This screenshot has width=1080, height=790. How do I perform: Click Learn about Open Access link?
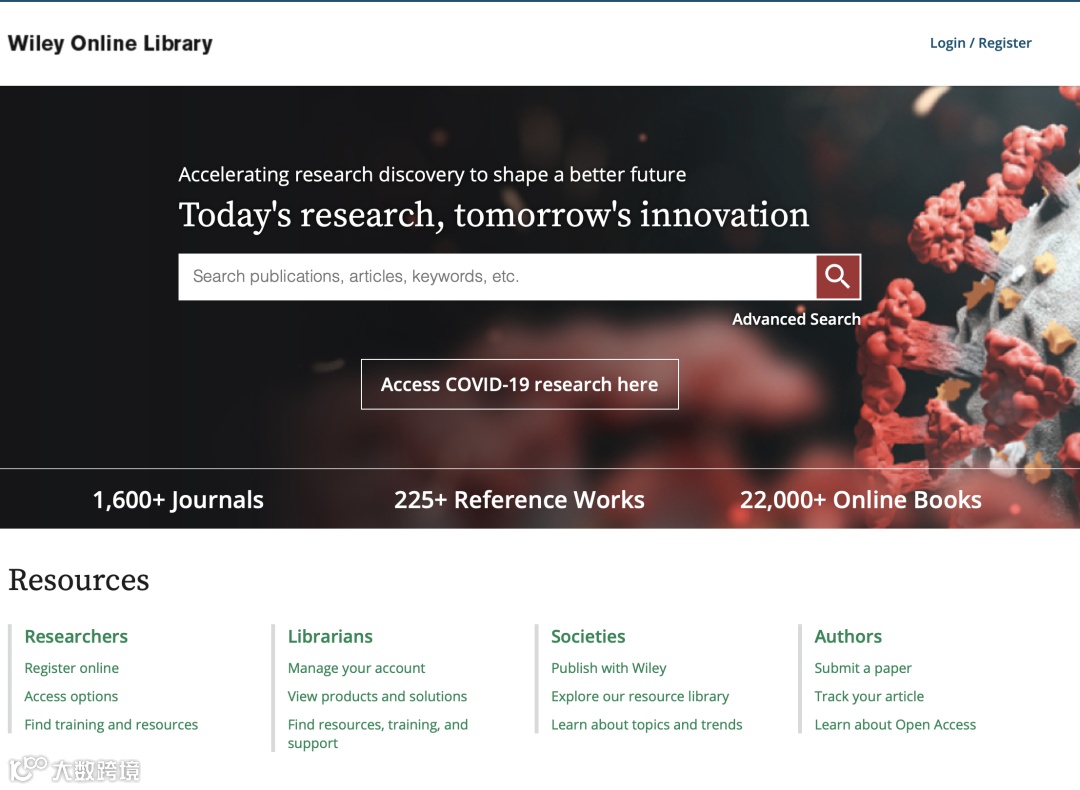point(895,725)
